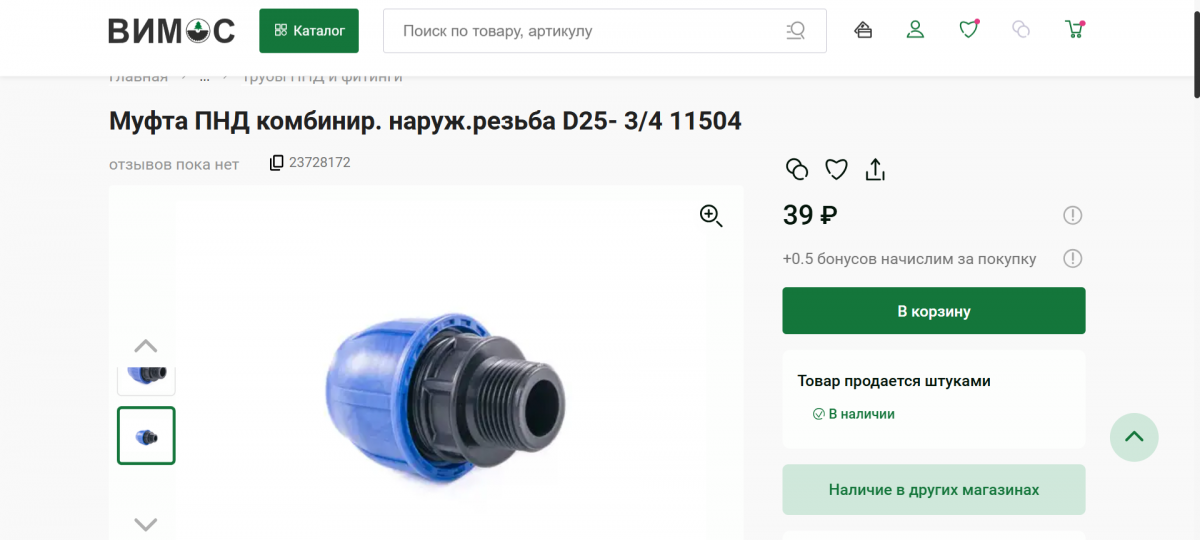Show next thumbnails with down chevron
The image size is (1200, 540).
click(x=146, y=524)
